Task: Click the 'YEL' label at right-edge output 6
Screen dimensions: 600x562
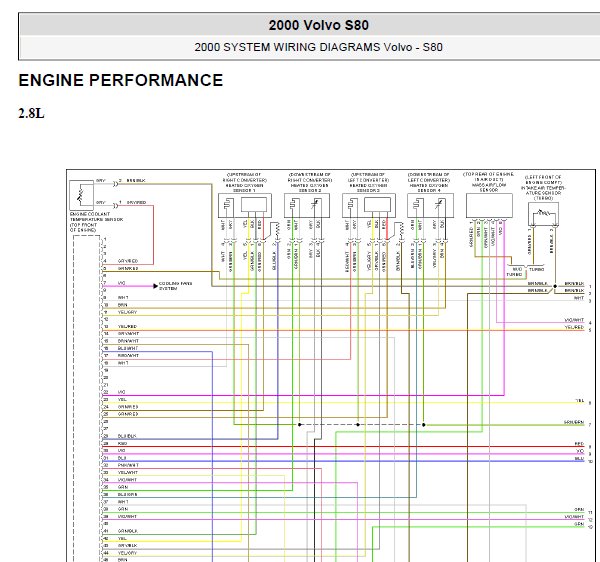Action: pos(580,401)
